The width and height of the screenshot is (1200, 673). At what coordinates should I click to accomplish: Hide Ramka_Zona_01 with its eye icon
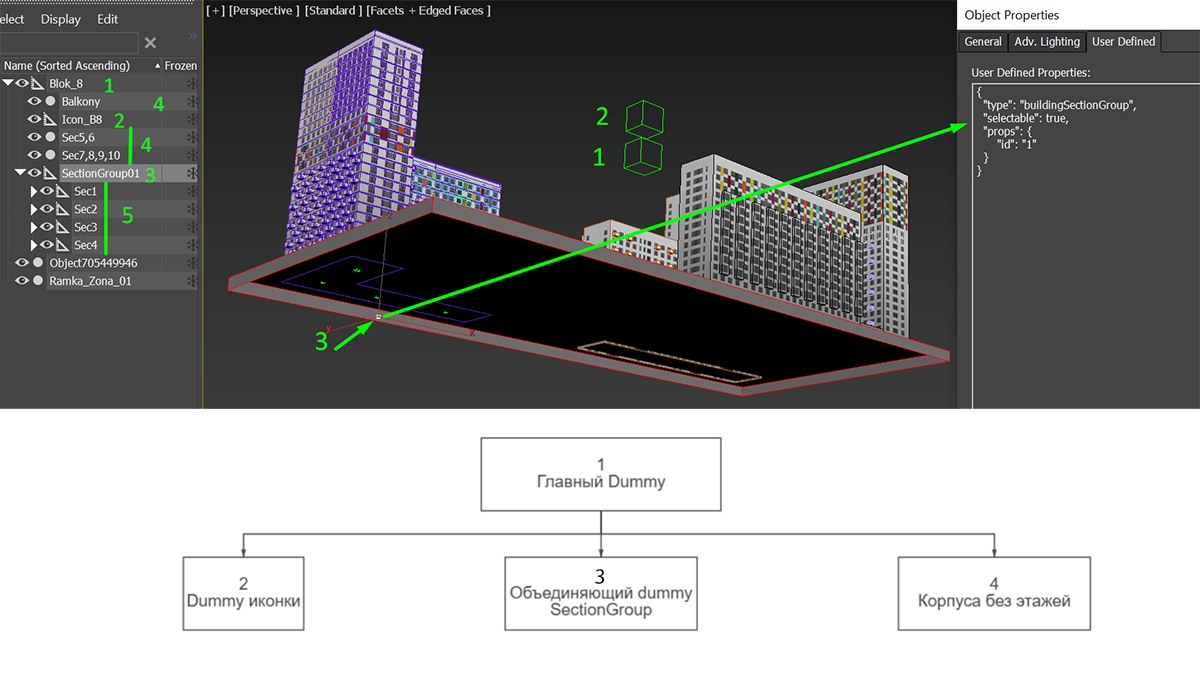click(x=22, y=281)
